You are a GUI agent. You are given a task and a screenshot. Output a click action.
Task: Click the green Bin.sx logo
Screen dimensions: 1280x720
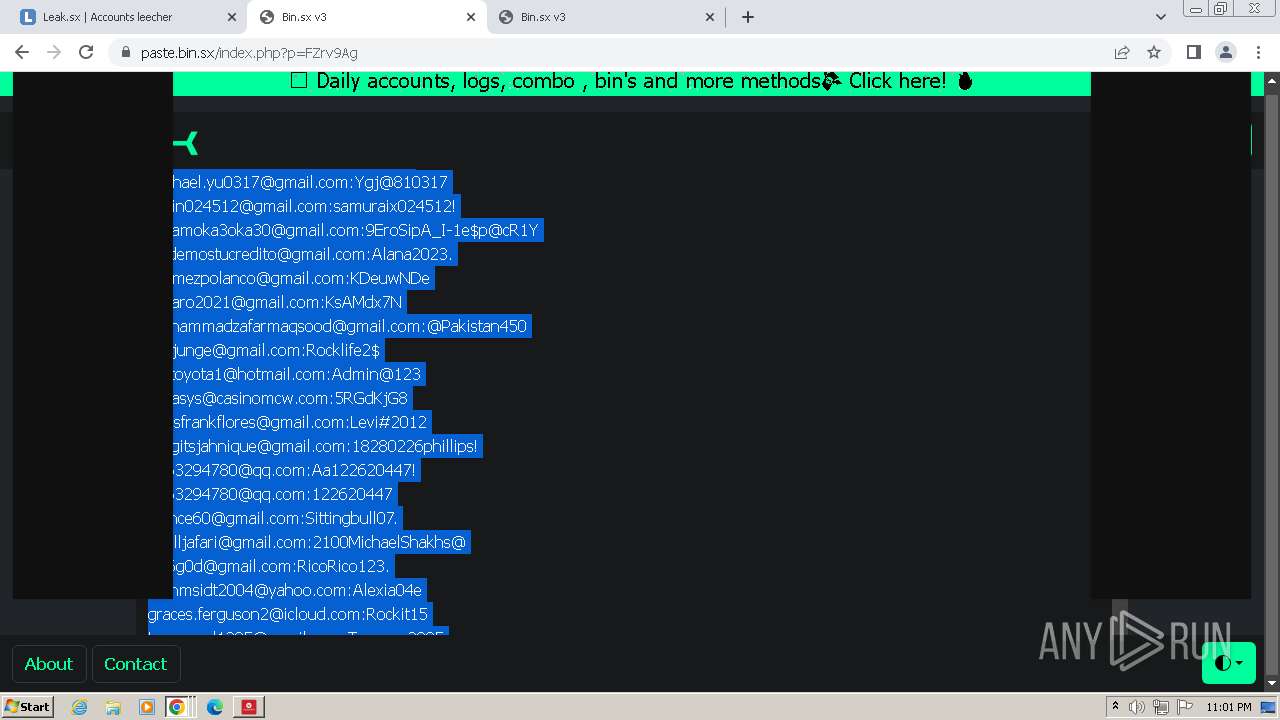tap(186, 144)
